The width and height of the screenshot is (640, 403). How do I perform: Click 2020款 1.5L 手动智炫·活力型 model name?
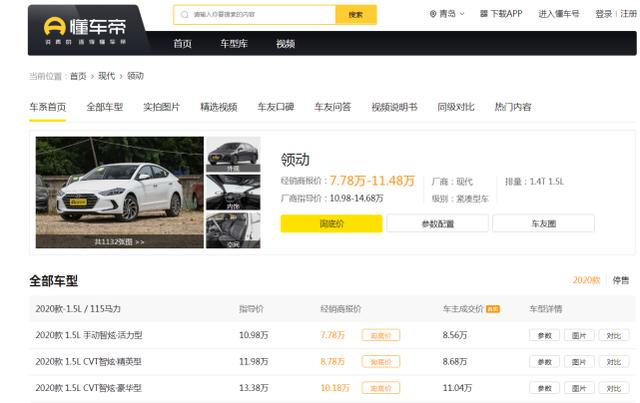(x=89, y=335)
